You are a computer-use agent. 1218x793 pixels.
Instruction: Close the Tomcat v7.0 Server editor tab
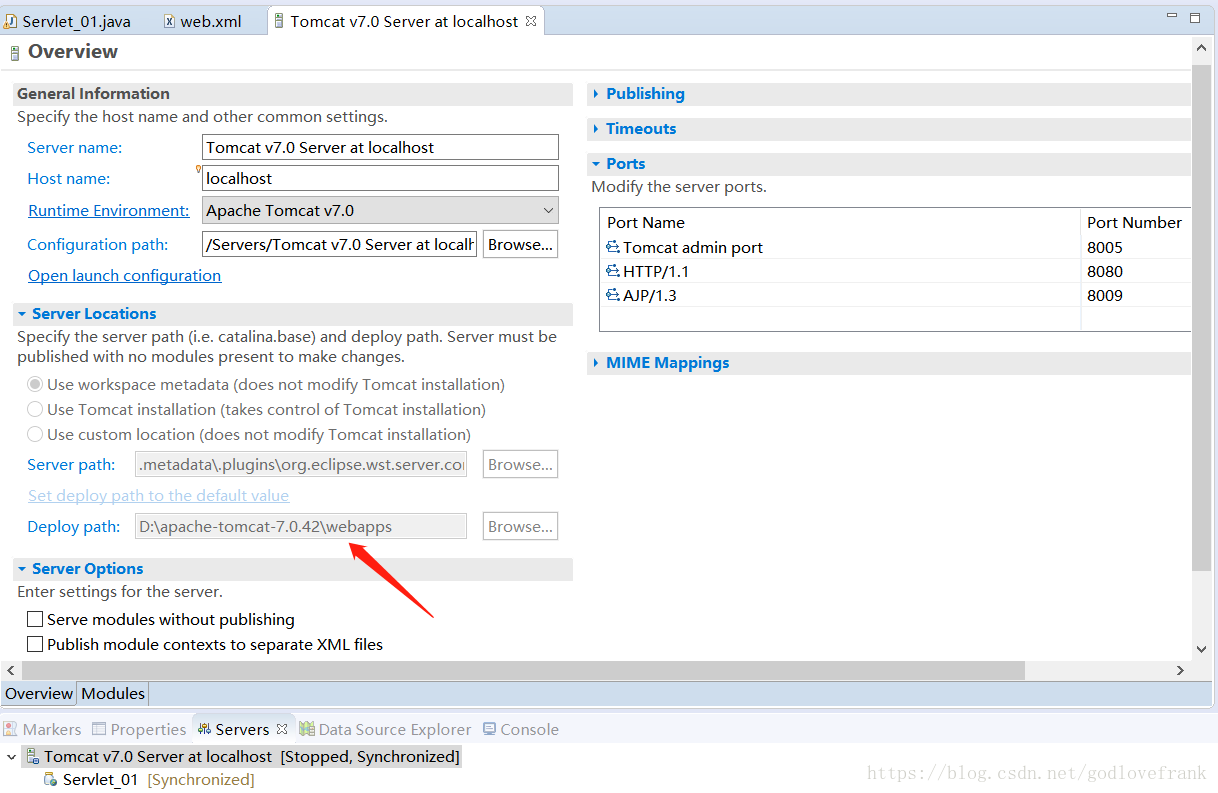coord(531,21)
